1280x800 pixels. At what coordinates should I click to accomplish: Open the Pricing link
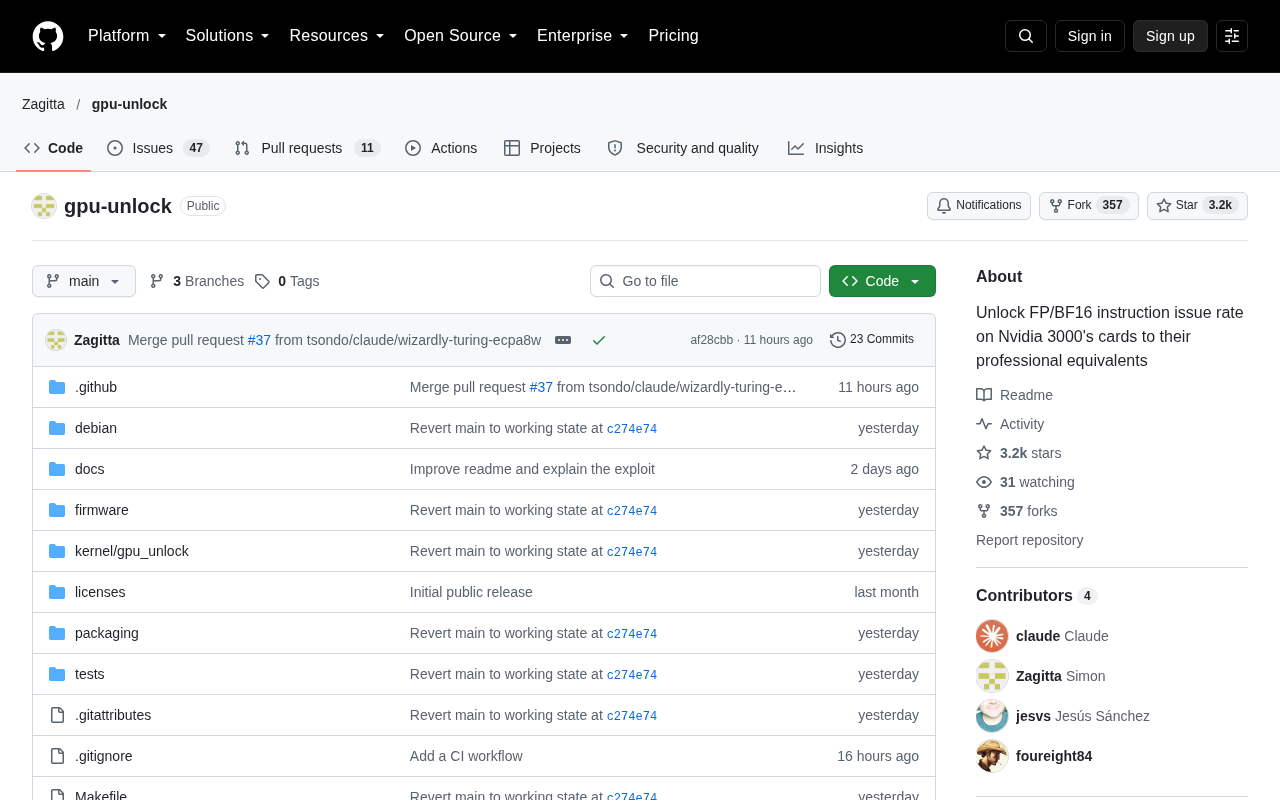[x=673, y=36]
